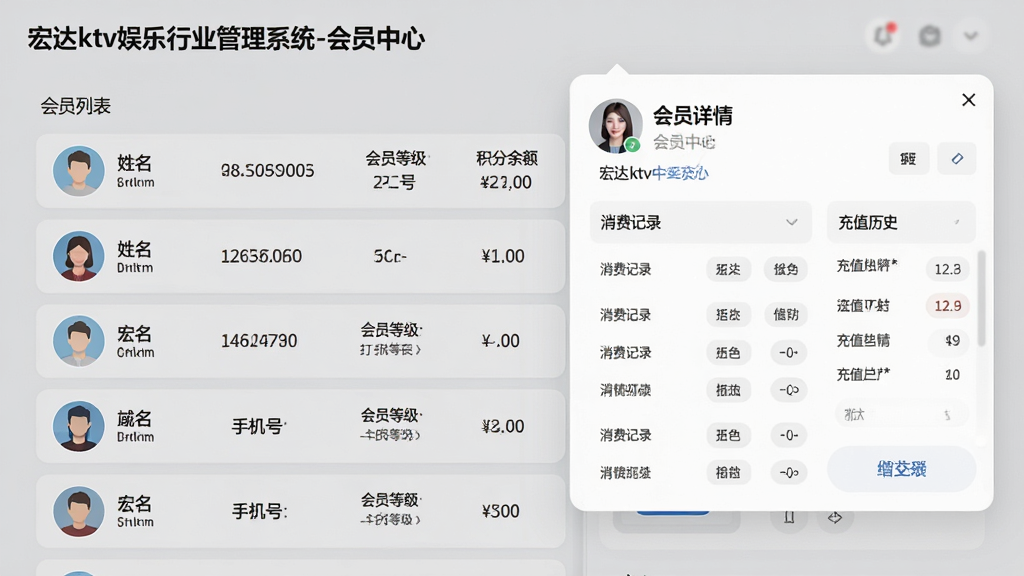
Task: Close the 会员详情 popup
Action: [968, 100]
